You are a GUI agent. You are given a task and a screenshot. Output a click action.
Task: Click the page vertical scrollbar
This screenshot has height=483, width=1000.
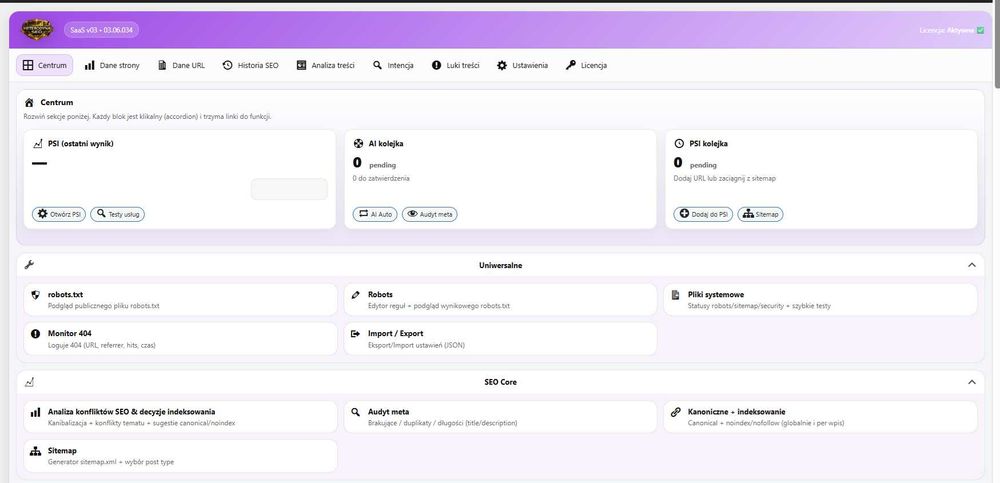pyautogui.click(x=996, y=45)
